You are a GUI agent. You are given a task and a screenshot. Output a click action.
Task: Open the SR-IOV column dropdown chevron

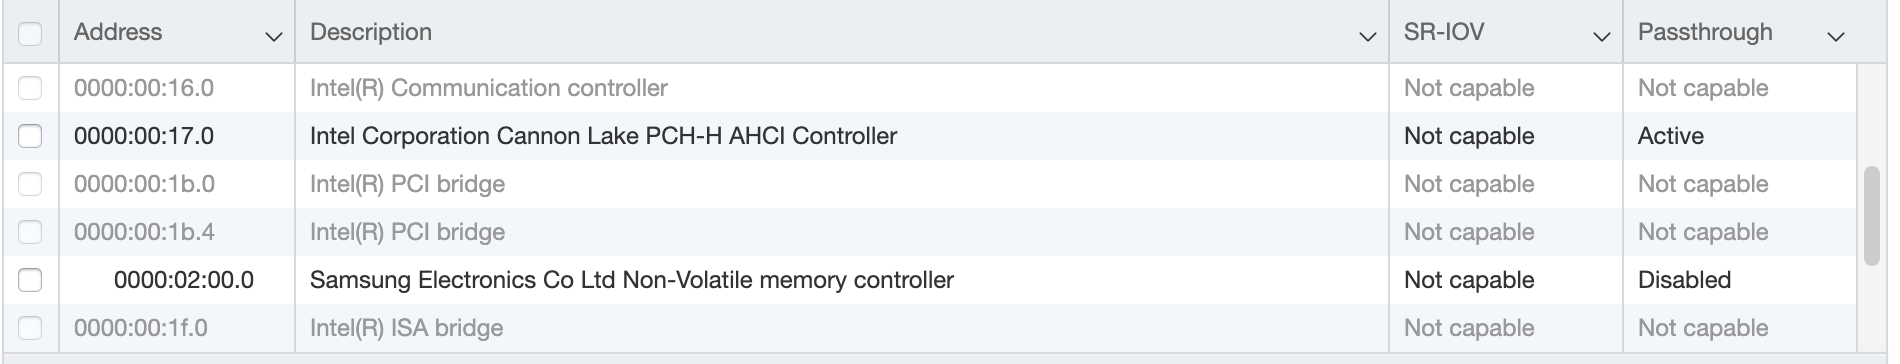pyautogui.click(x=1601, y=37)
